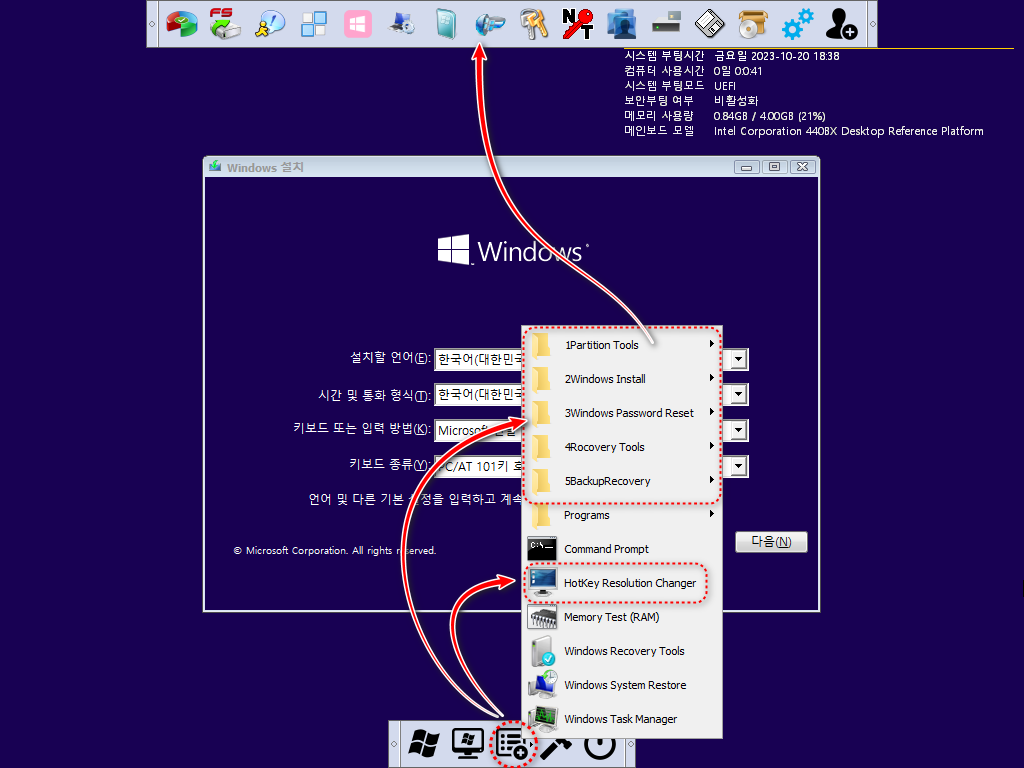The width and height of the screenshot is (1024, 768).
Task: Open the Programs folder submenu
Action: coord(622,515)
